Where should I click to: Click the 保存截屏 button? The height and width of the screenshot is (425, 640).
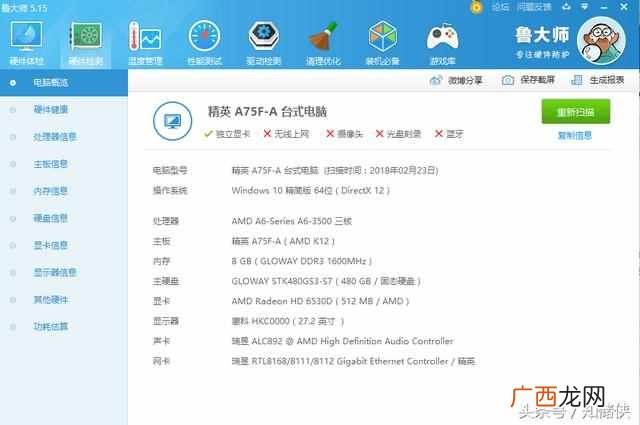pyautogui.click(x=529, y=80)
